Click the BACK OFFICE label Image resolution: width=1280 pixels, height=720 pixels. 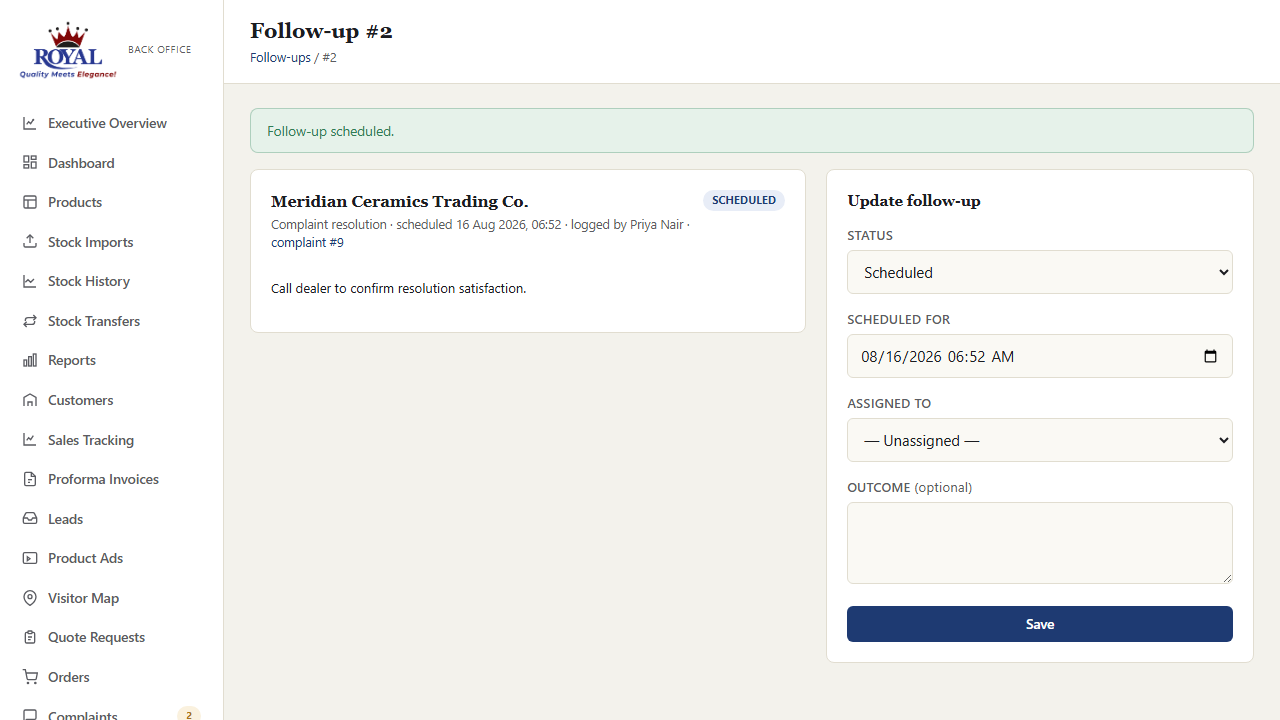click(160, 49)
